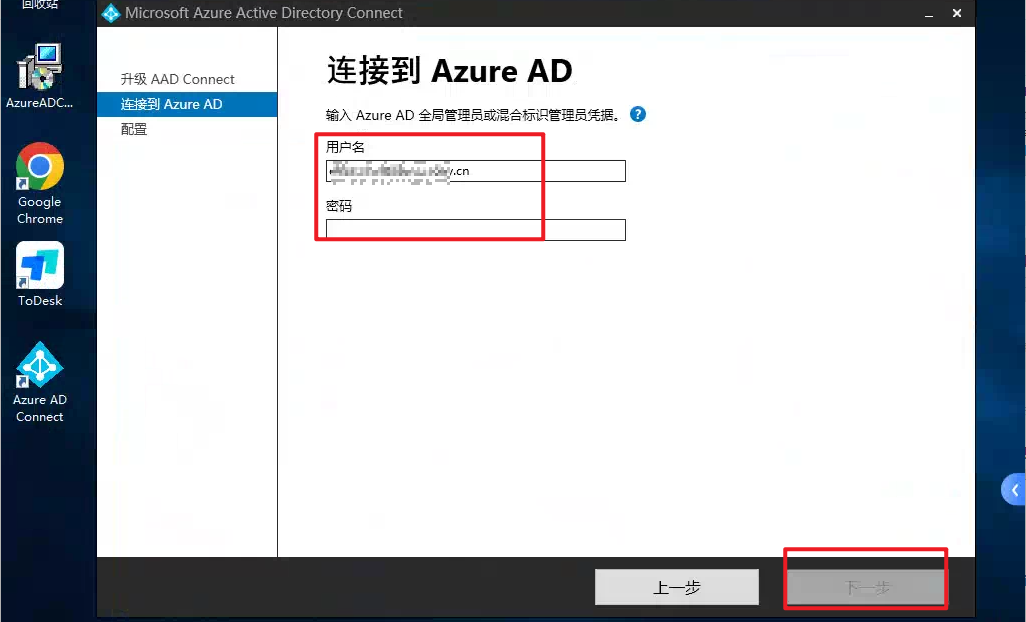1026x622 pixels.
Task: Close the Azure AD Connect wizard window
Action: point(957,13)
